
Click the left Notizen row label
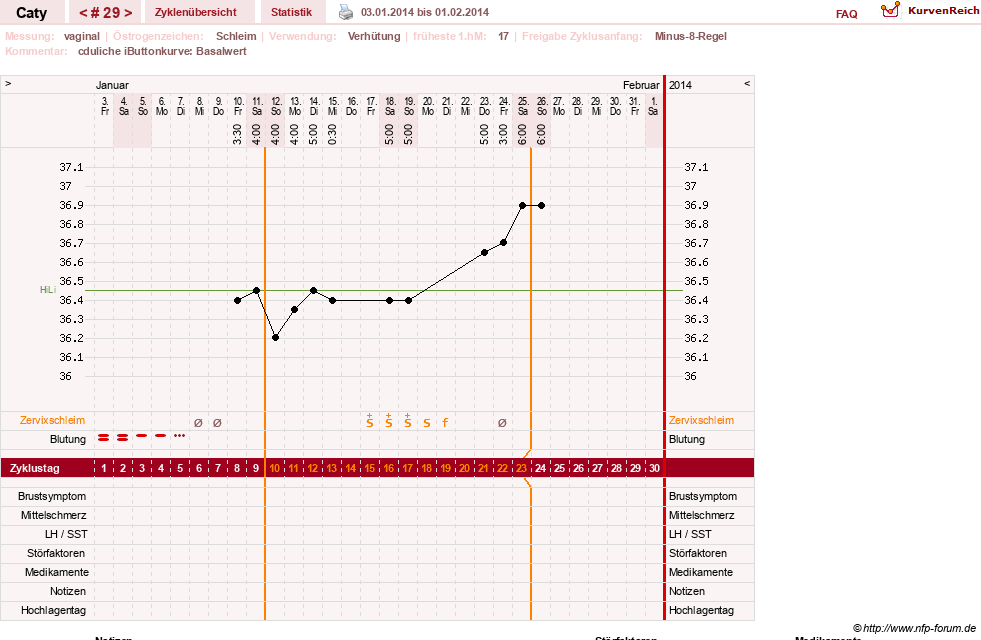[68, 591]
